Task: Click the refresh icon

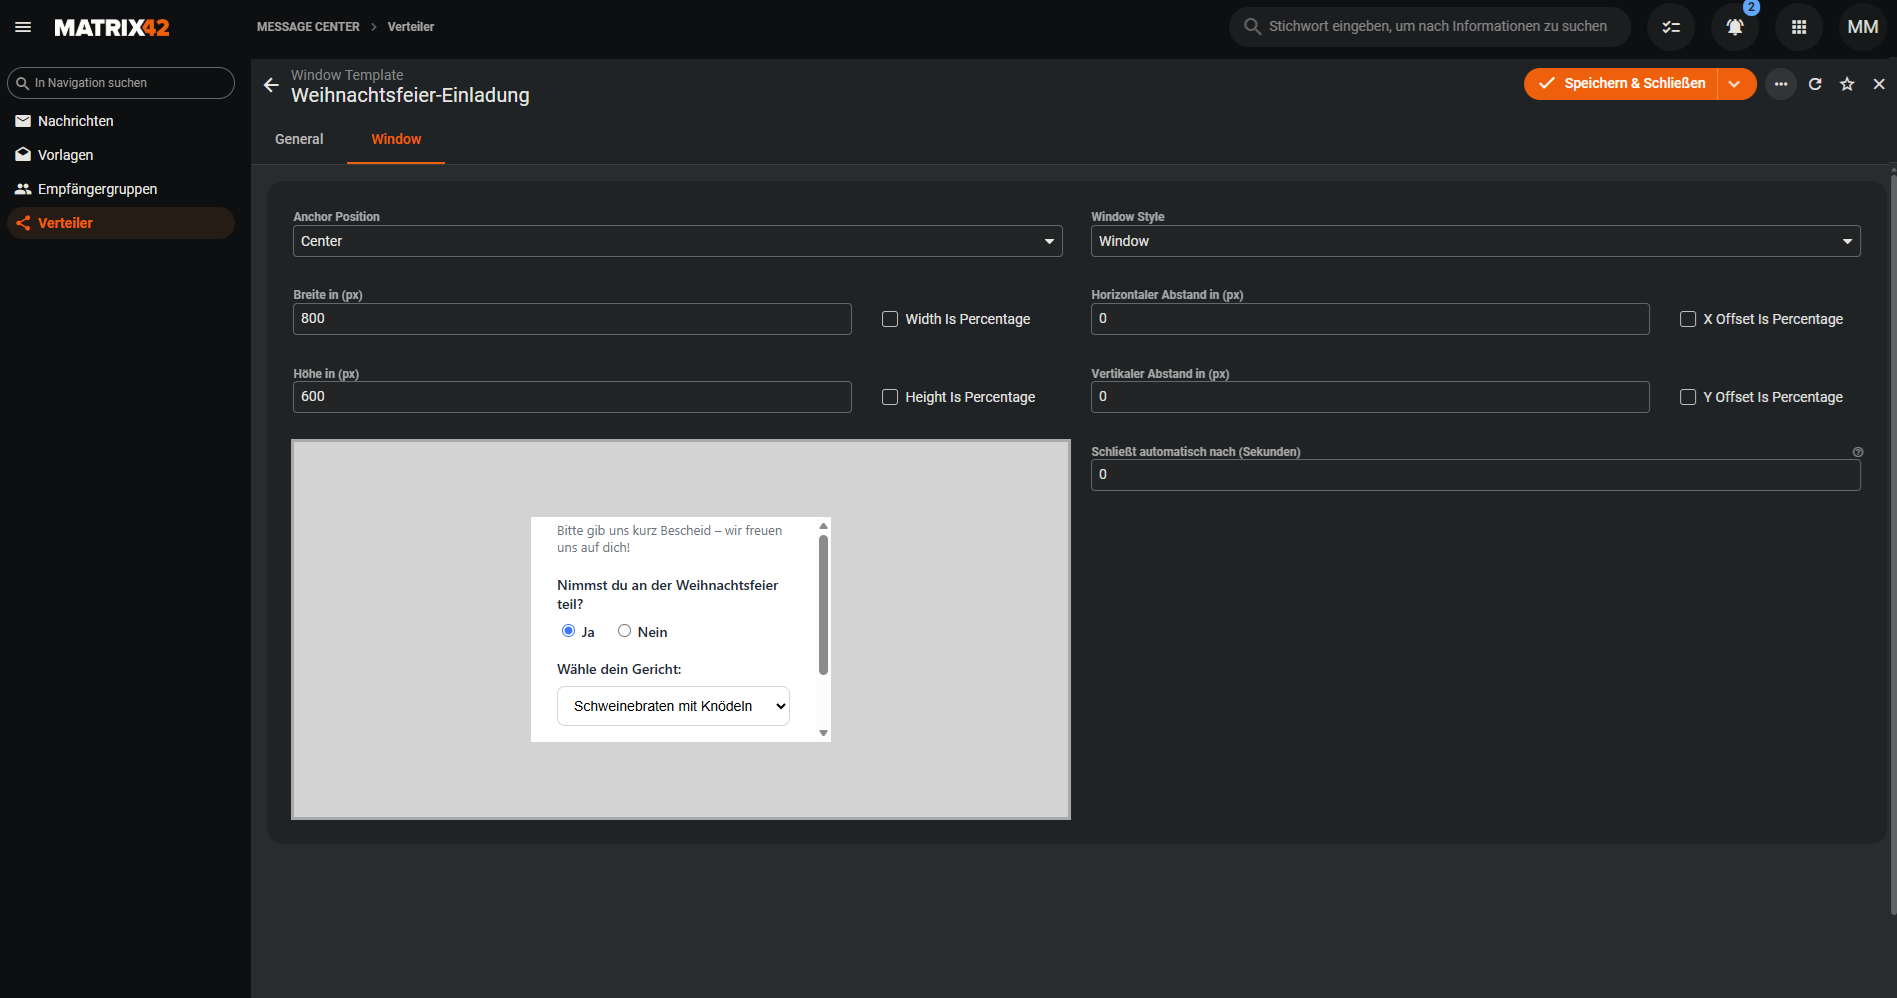Action: tap(1815, 84)
